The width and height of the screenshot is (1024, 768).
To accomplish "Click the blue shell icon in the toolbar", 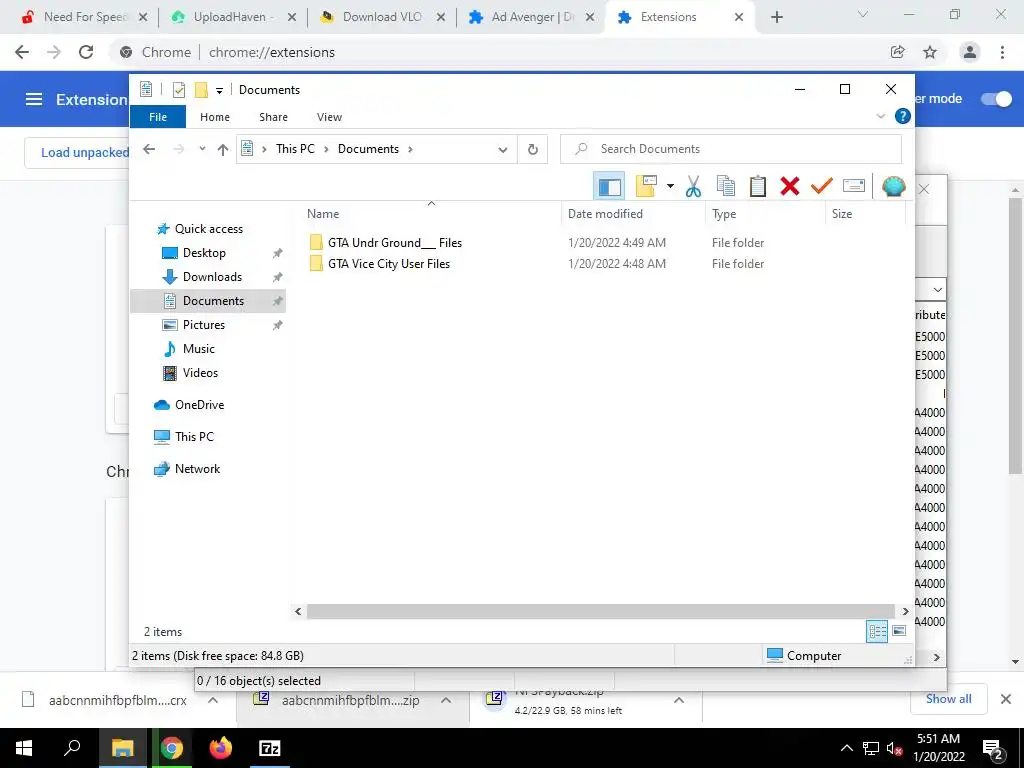I will (x=893, y=187).
